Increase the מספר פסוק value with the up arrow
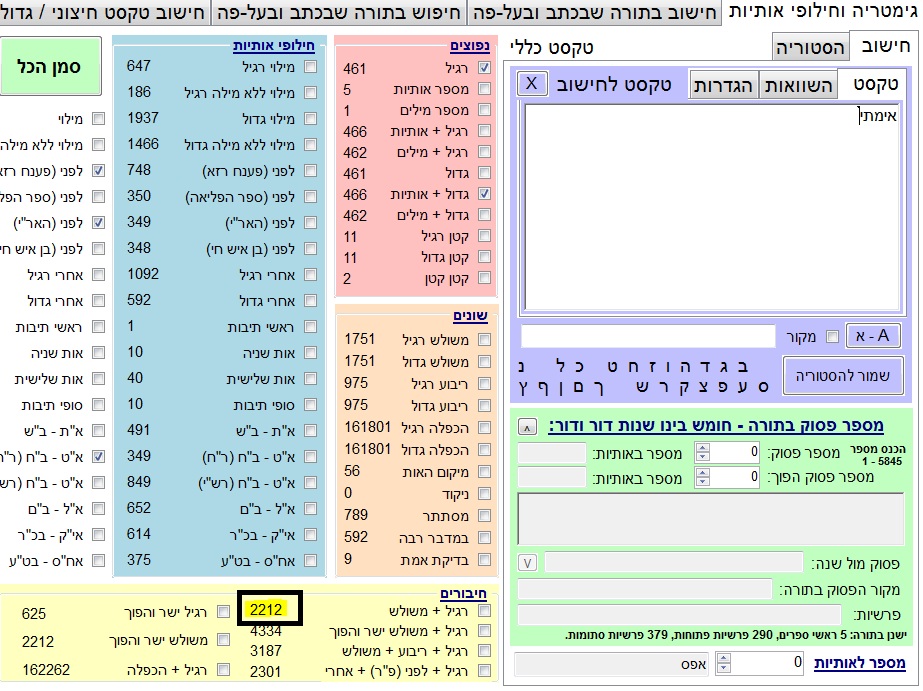Image resolution: width=923 pixels, height=691 pixels. (x=702, y=447)
